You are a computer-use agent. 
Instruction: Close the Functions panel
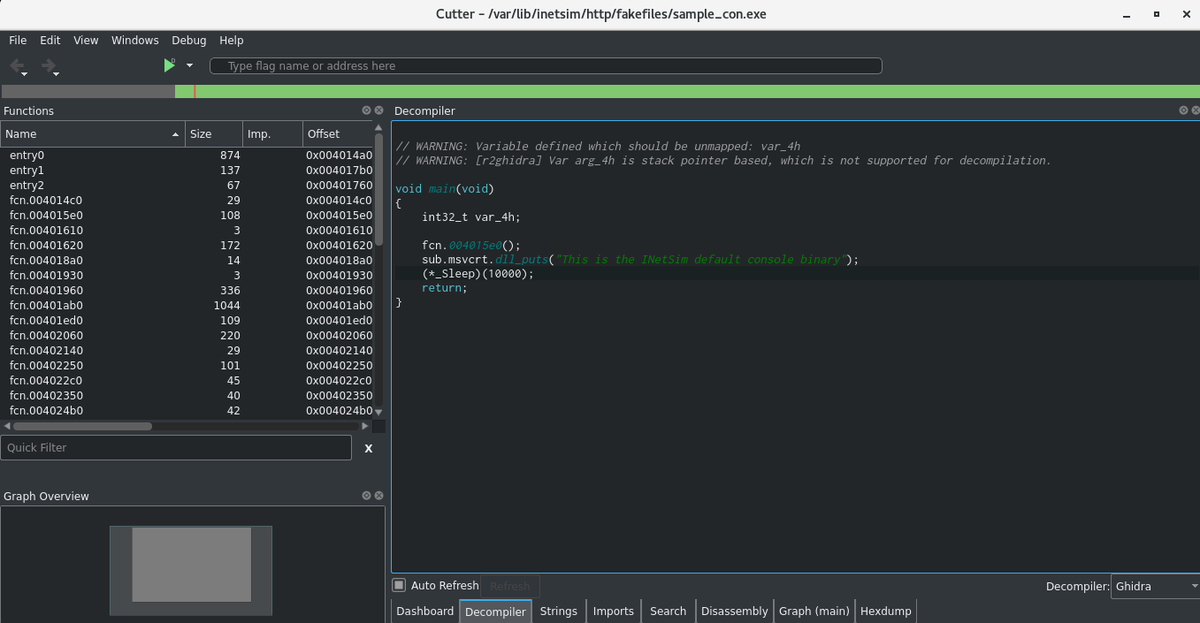point(379,110)
